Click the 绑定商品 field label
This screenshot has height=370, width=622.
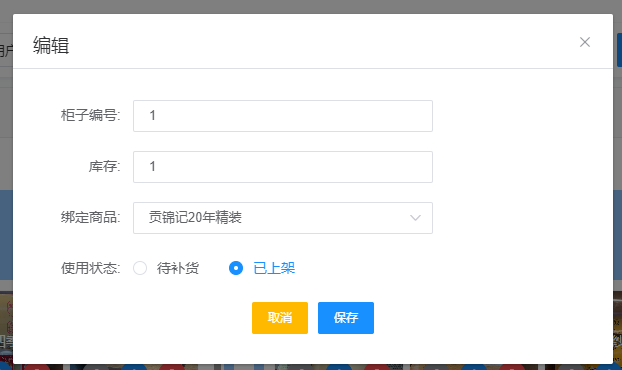[x=90, y=217]
